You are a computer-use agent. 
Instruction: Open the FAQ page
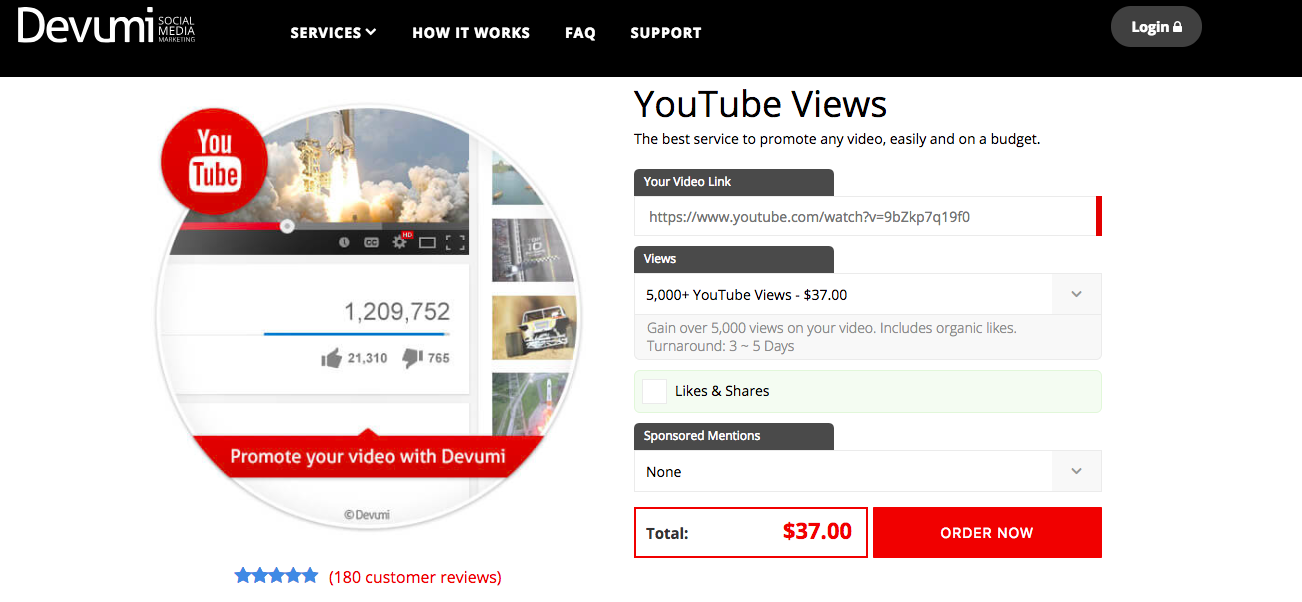[580, 32]
